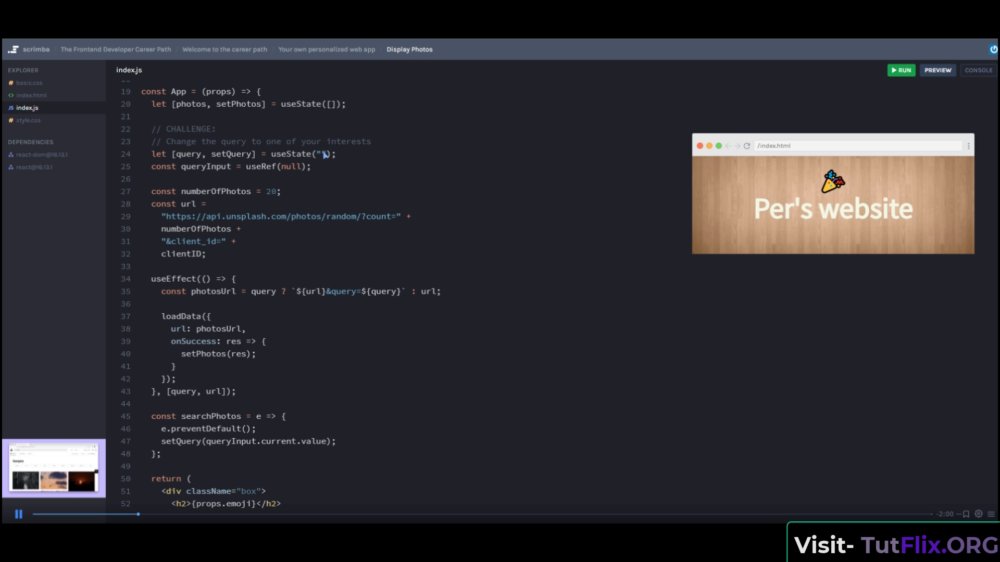
Task: Click the green dot in preview window
Action: [x=719, y=146]
